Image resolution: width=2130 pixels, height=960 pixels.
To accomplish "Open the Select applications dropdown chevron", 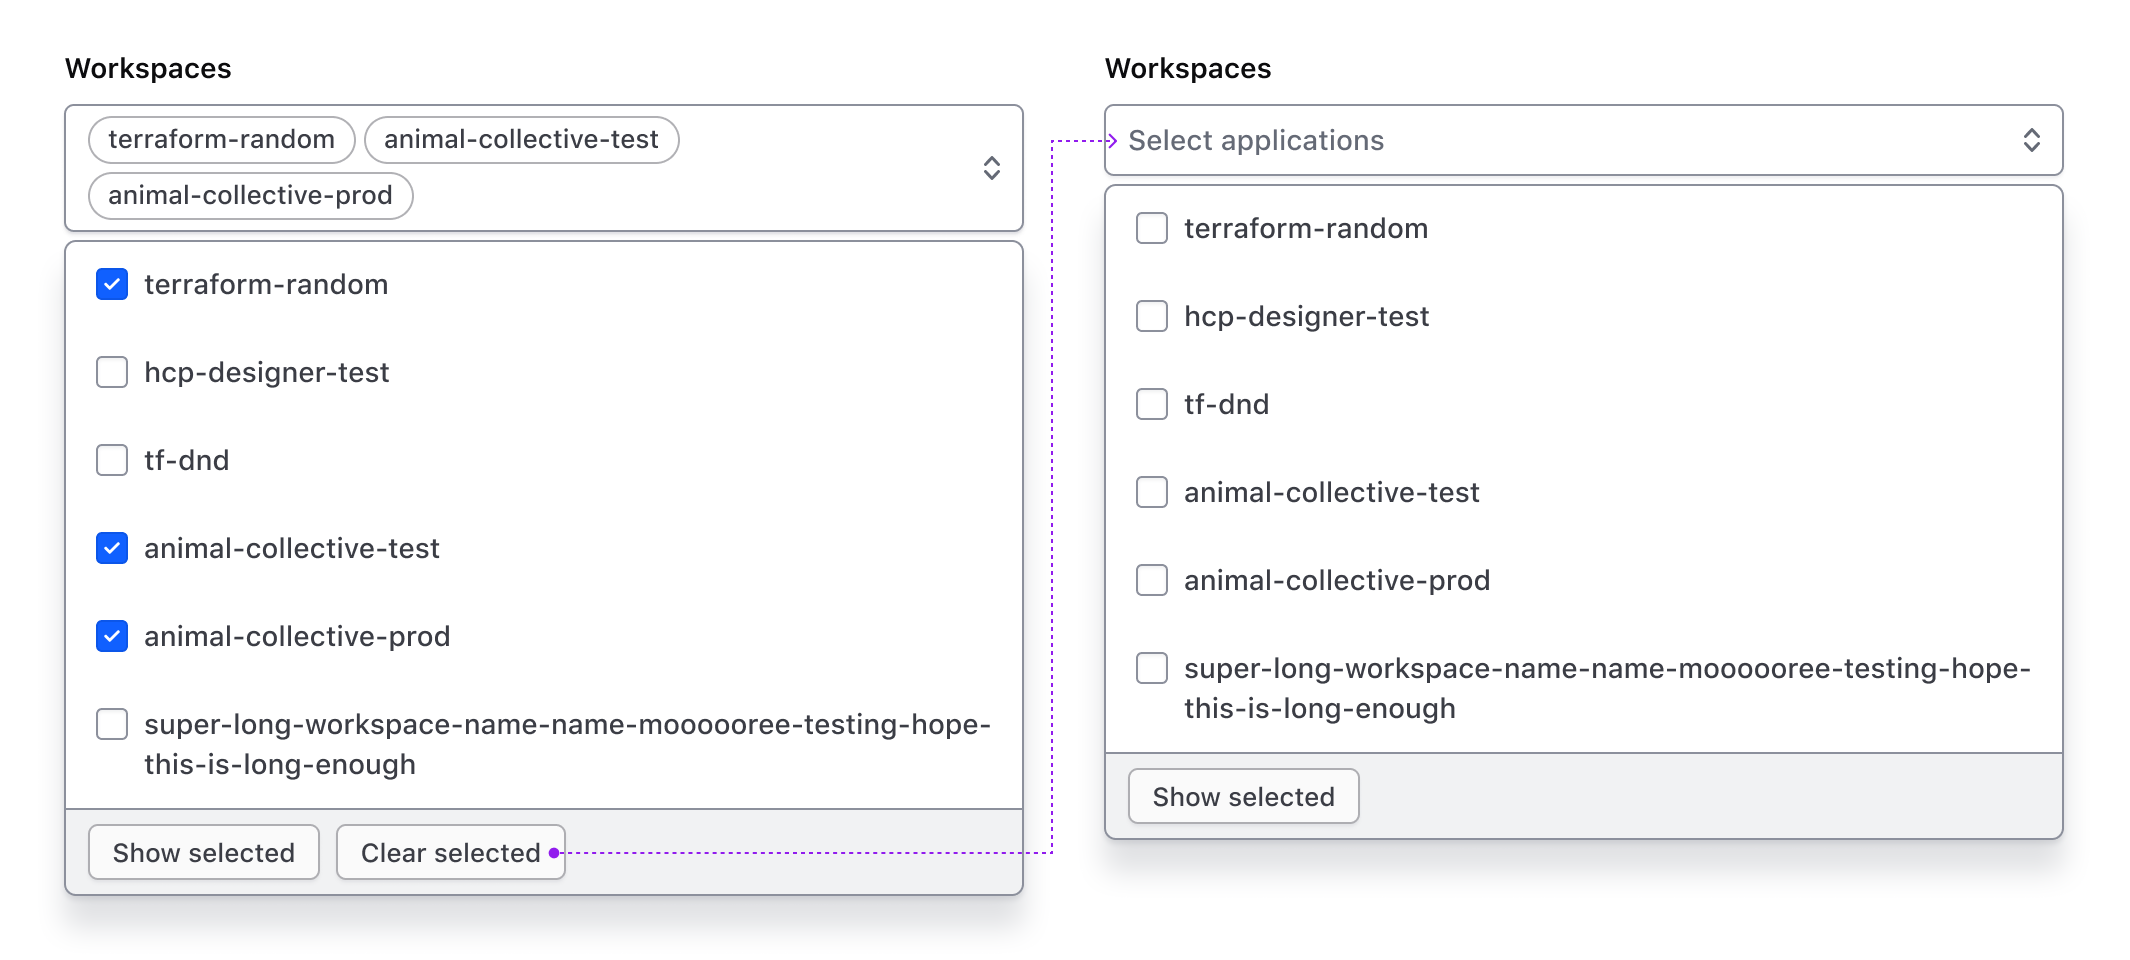I will pos(2032,140).
